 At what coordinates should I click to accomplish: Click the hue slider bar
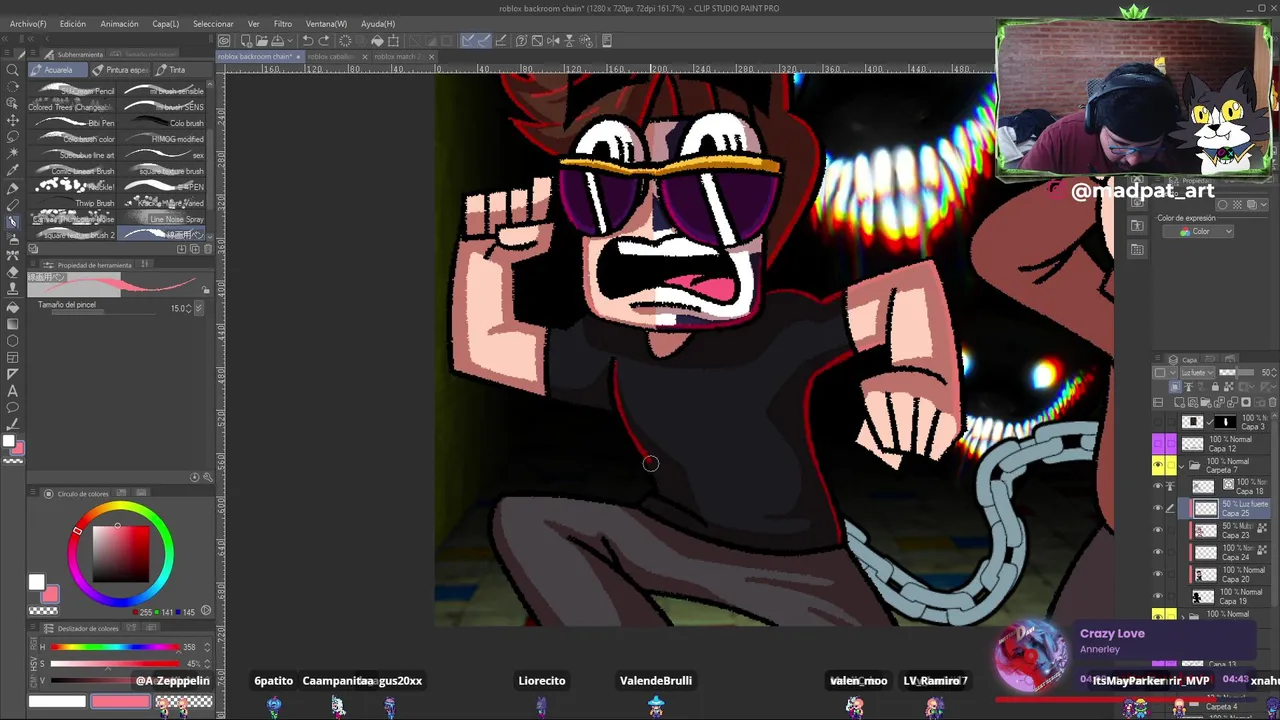tap(116, 648)
